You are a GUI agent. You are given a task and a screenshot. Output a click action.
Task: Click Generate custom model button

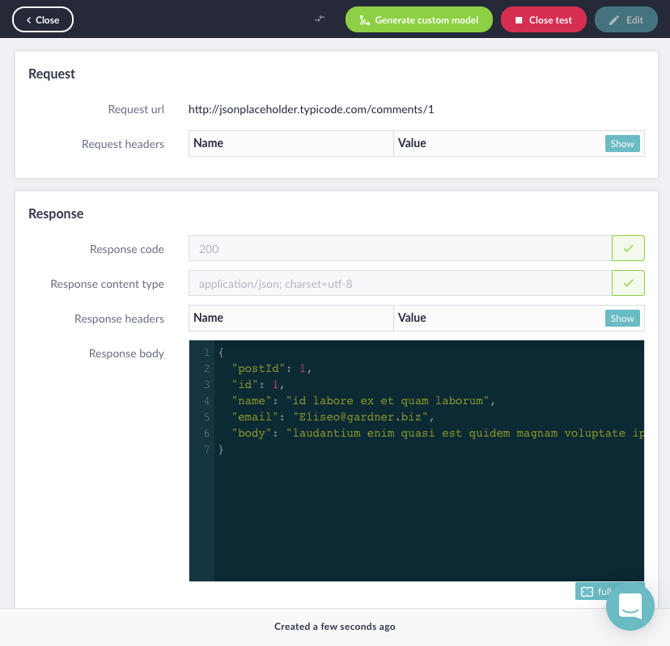coord(419,20)
